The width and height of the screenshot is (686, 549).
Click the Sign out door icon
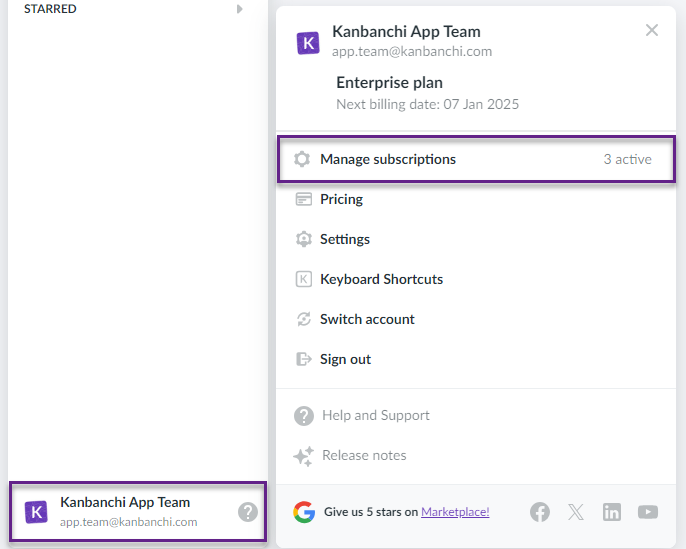click(x=304, y=359)
